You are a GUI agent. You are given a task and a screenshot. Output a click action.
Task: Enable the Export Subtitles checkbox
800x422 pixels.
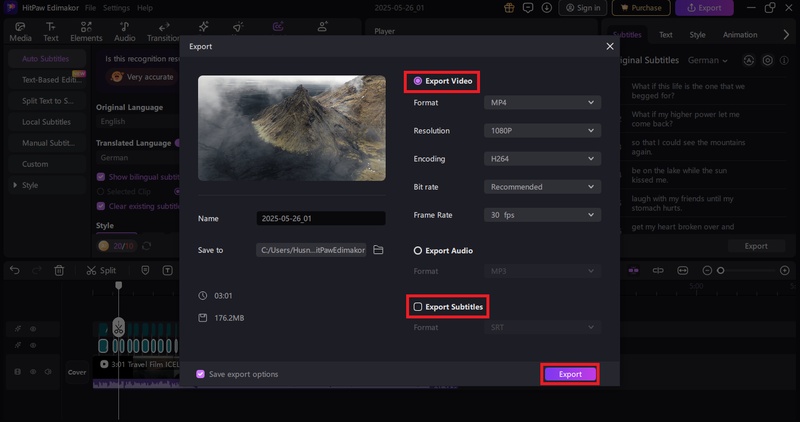coord(417,307)
